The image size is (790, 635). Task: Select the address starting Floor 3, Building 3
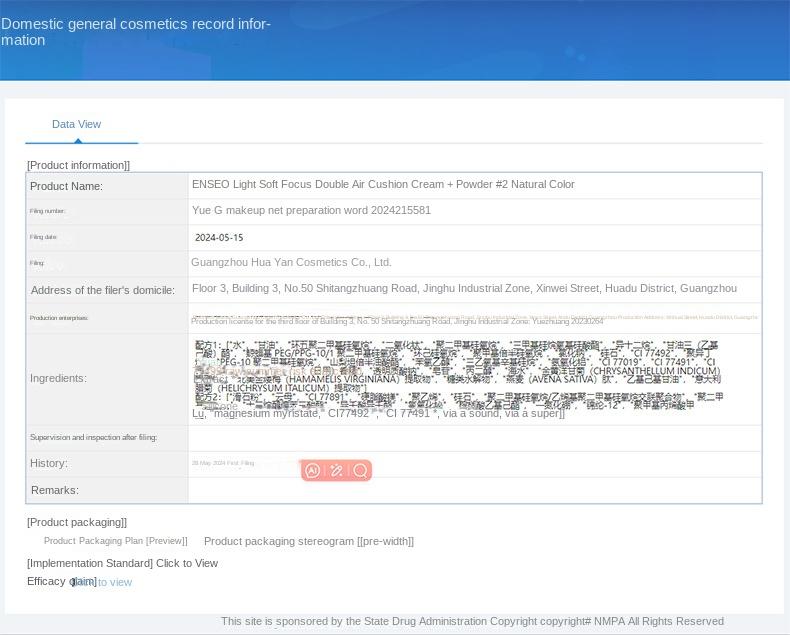point(464,288)
